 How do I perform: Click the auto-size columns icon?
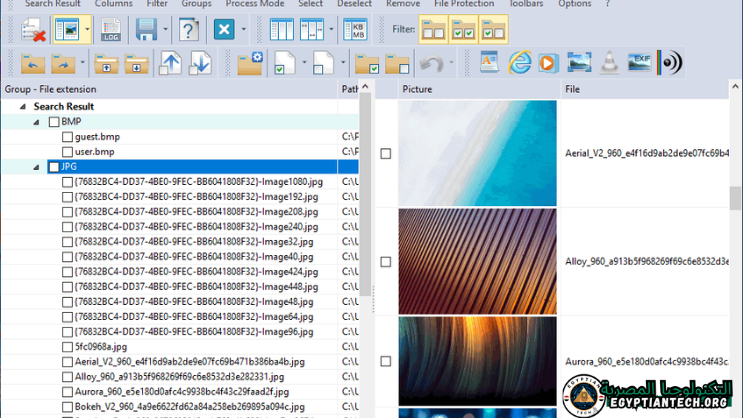click(x=311, y=30)
